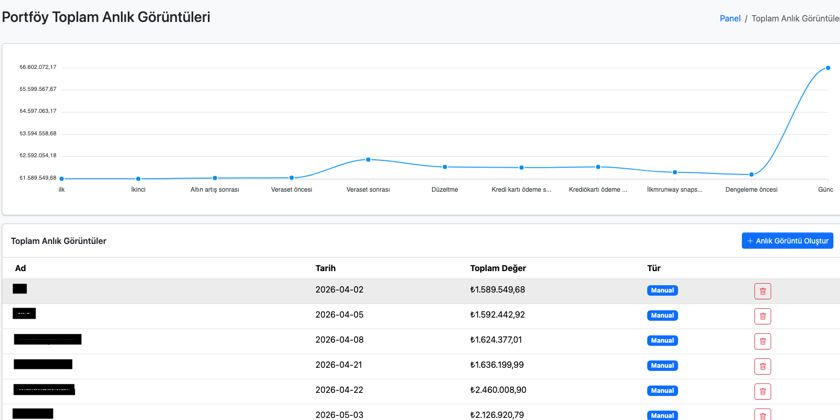Select the chart point for Veraset sonrası

368,159
